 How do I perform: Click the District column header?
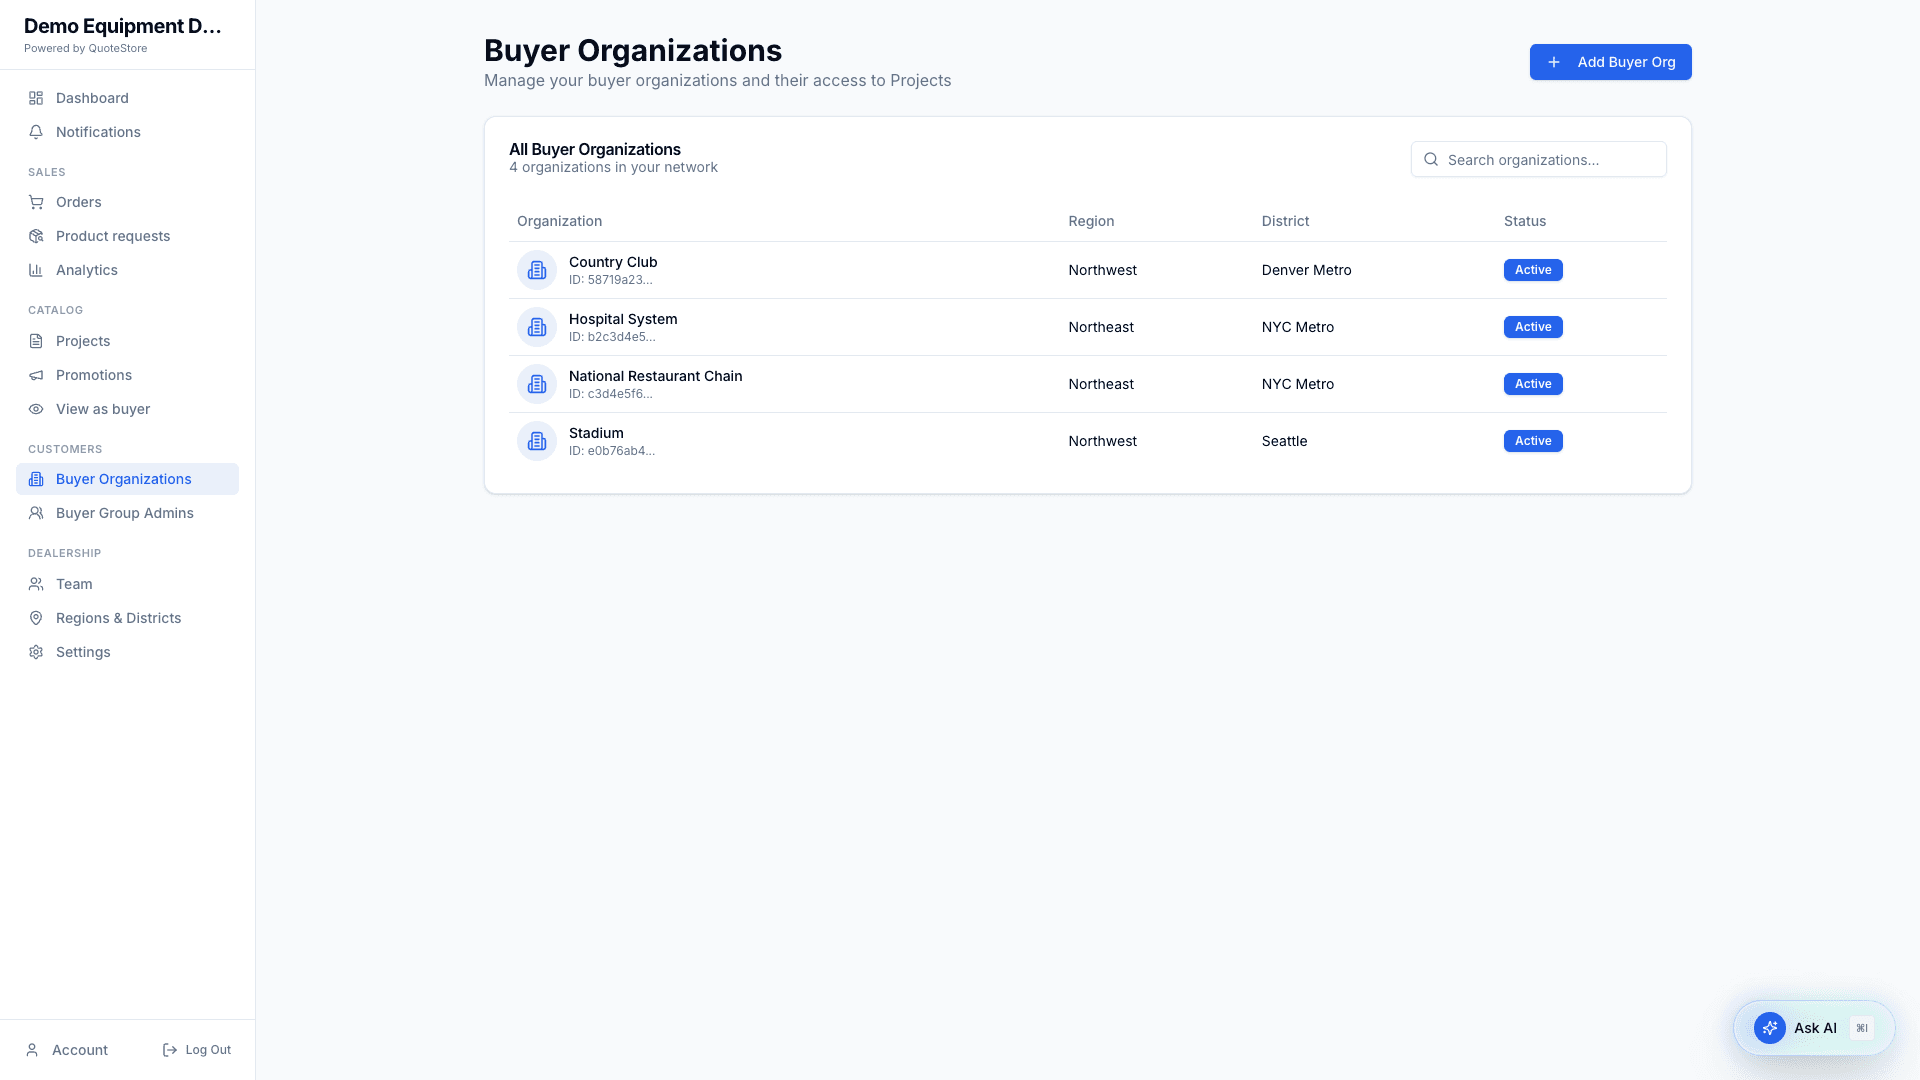click(x=1285, y=221)
